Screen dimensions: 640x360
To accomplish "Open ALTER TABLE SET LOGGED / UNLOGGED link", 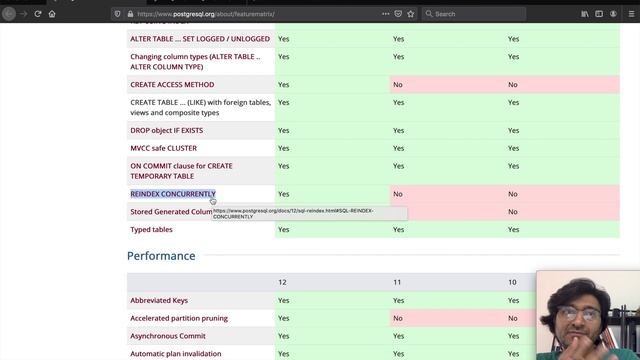I will point(200,39).
